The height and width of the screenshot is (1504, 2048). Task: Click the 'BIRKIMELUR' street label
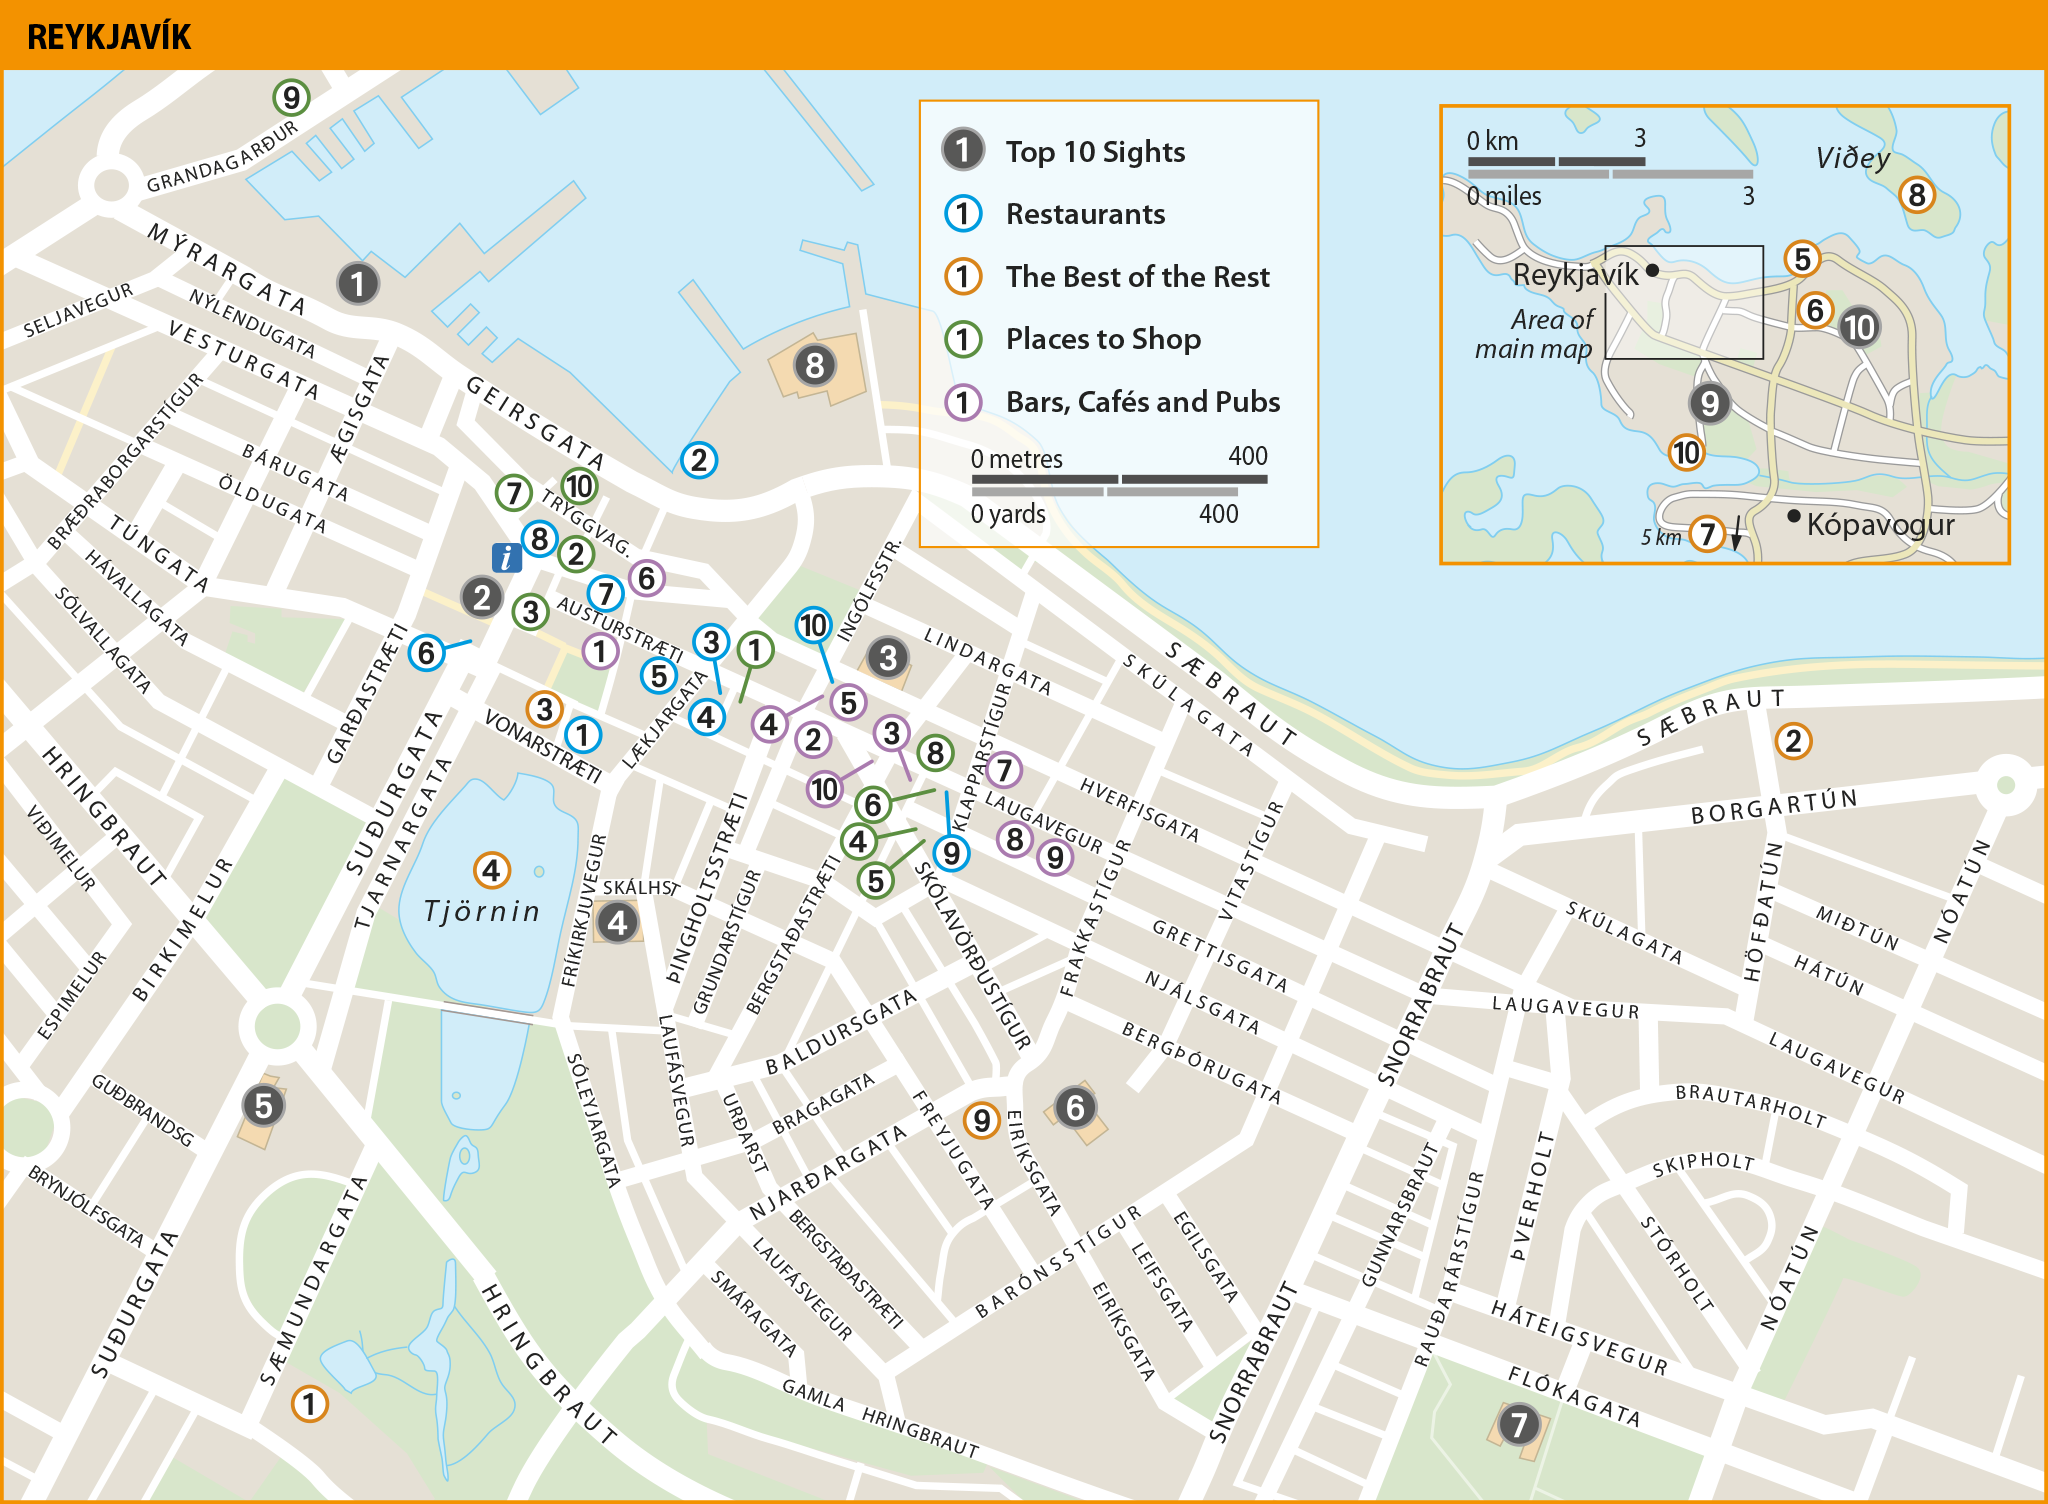(x=183, y=929)
